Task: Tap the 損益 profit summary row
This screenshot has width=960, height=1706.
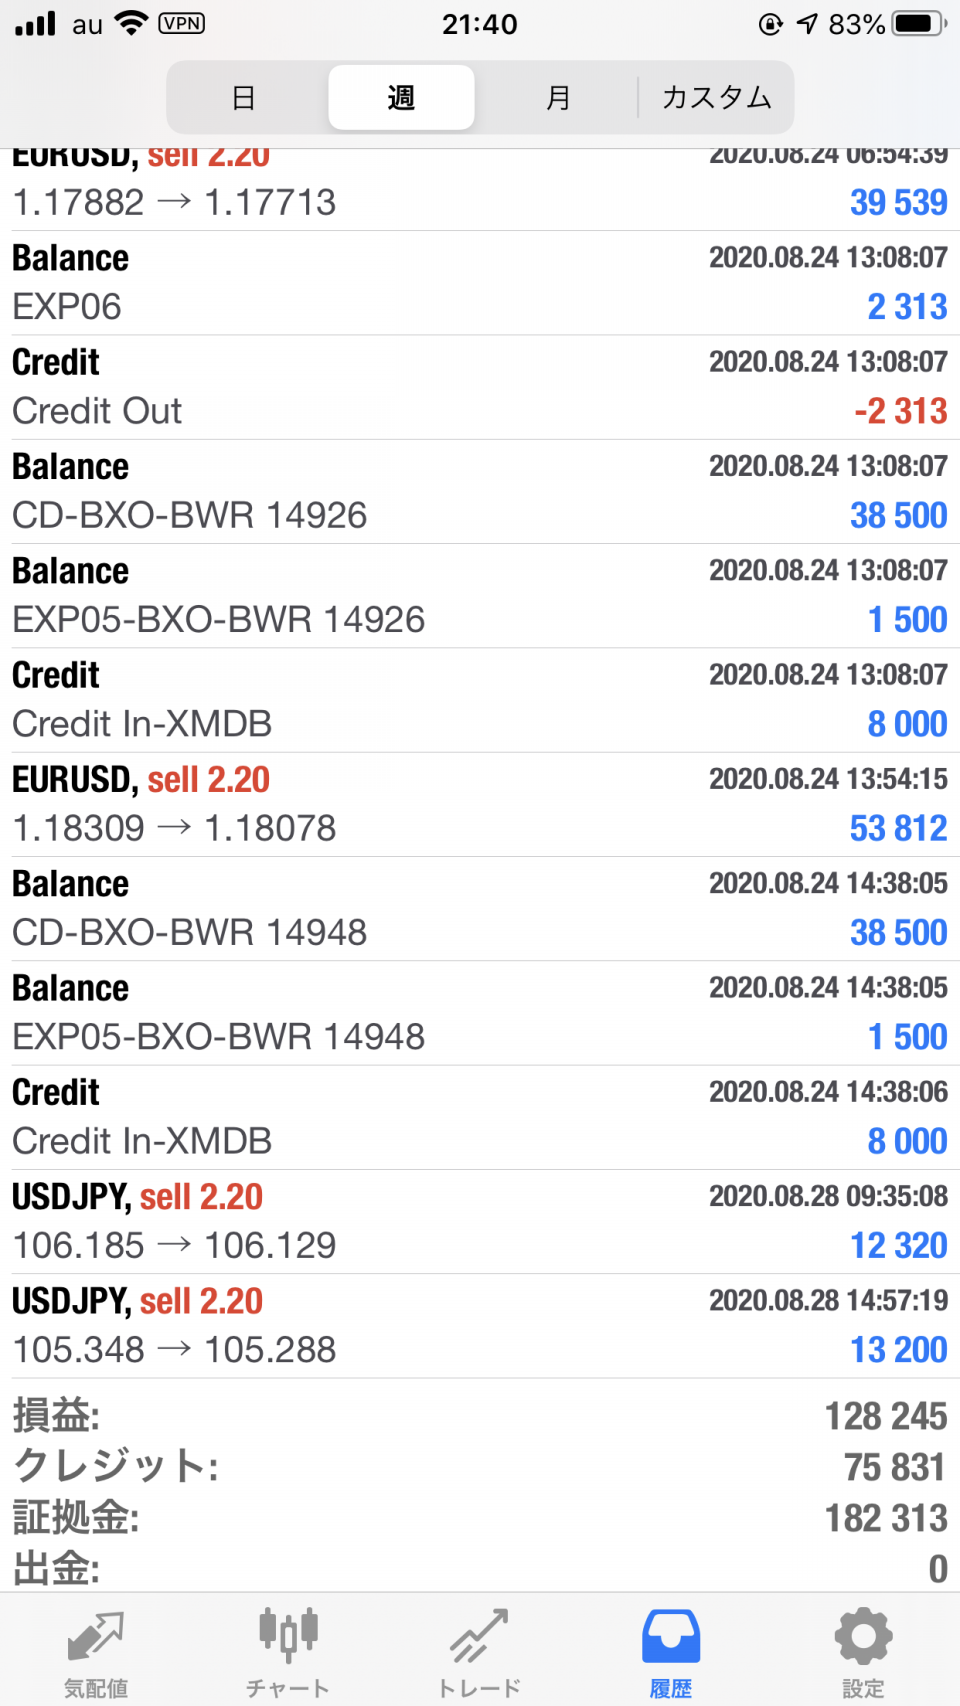Action: 480,1416
